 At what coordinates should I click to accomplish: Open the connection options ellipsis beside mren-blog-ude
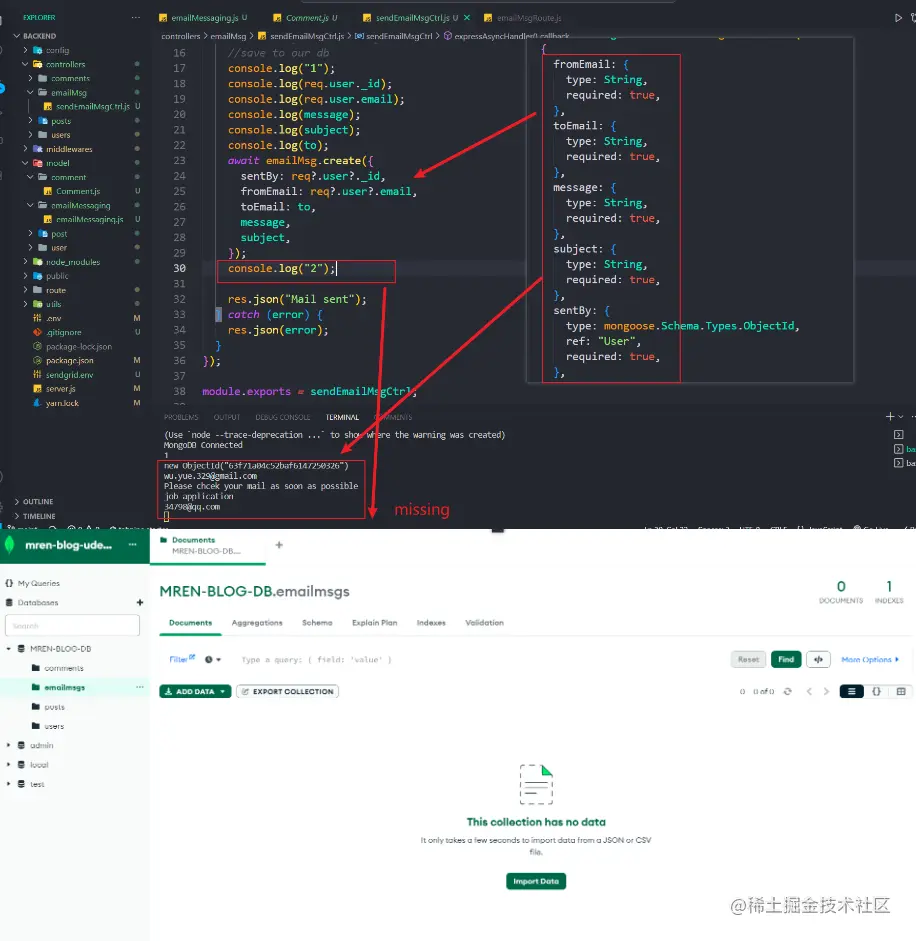coord(133,544)
